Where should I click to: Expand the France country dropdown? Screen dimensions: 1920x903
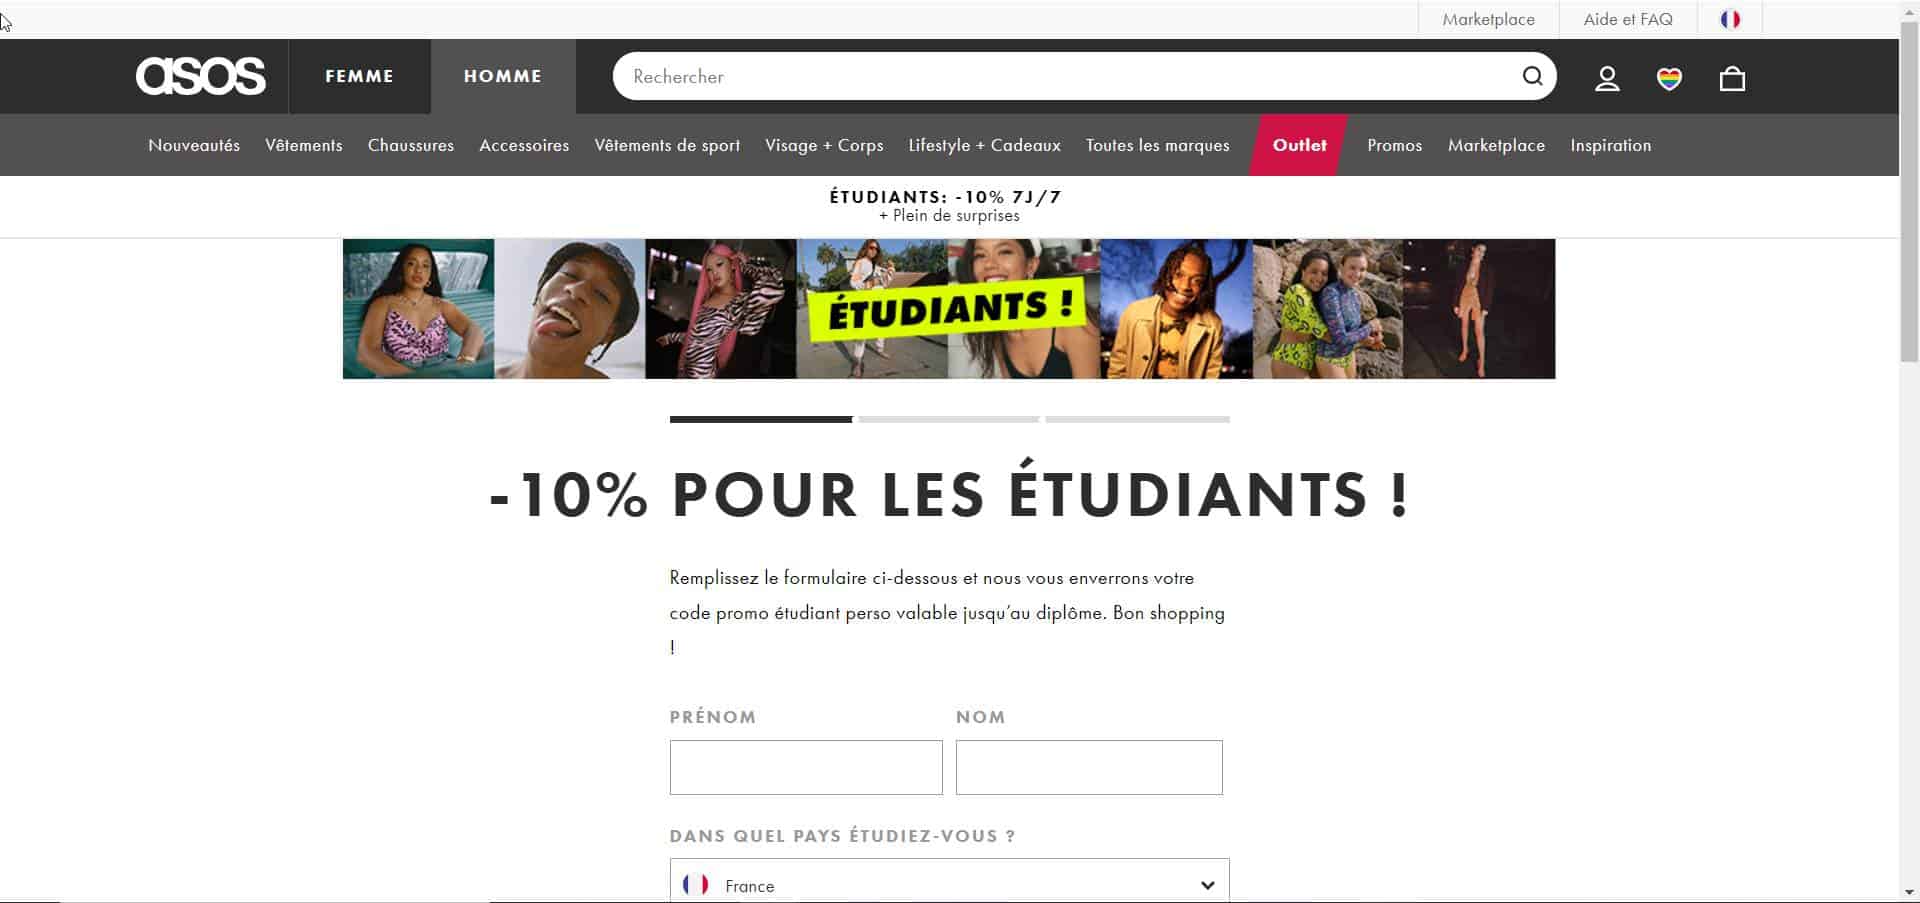tap(949, 881)
